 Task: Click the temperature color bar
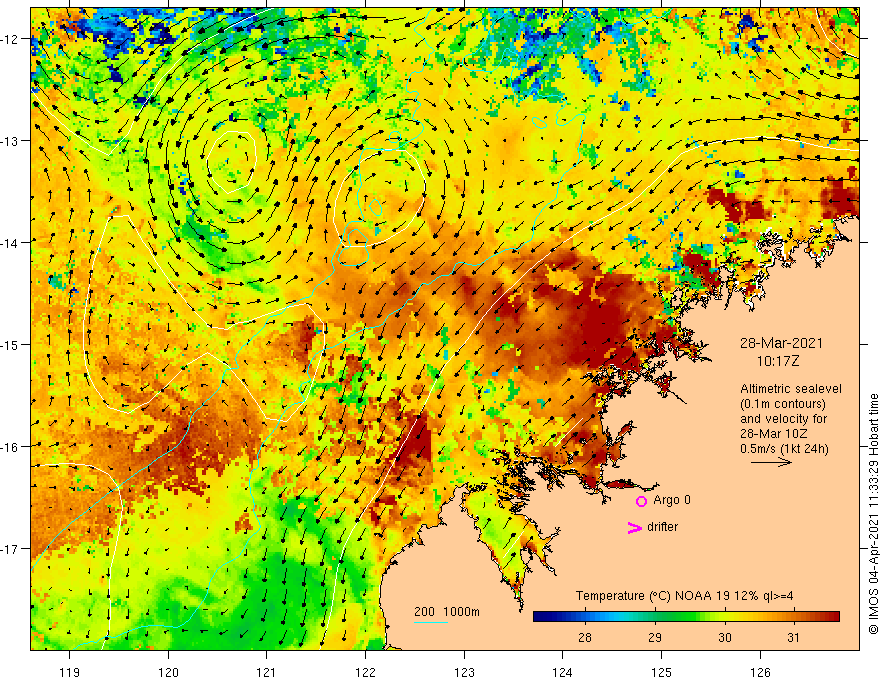(686, 617)
